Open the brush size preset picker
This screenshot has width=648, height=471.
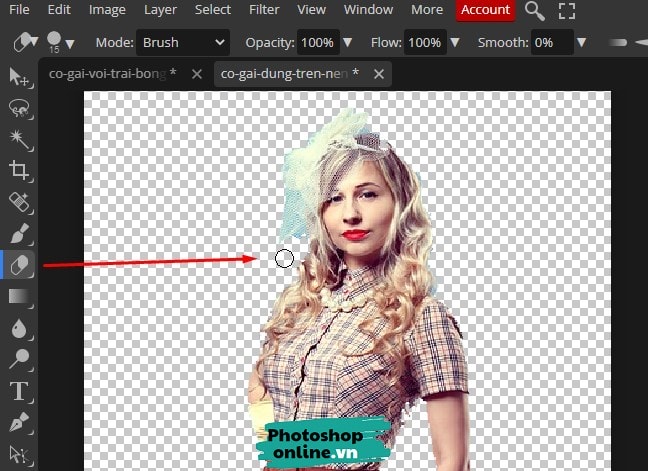(x=61, y=43)
